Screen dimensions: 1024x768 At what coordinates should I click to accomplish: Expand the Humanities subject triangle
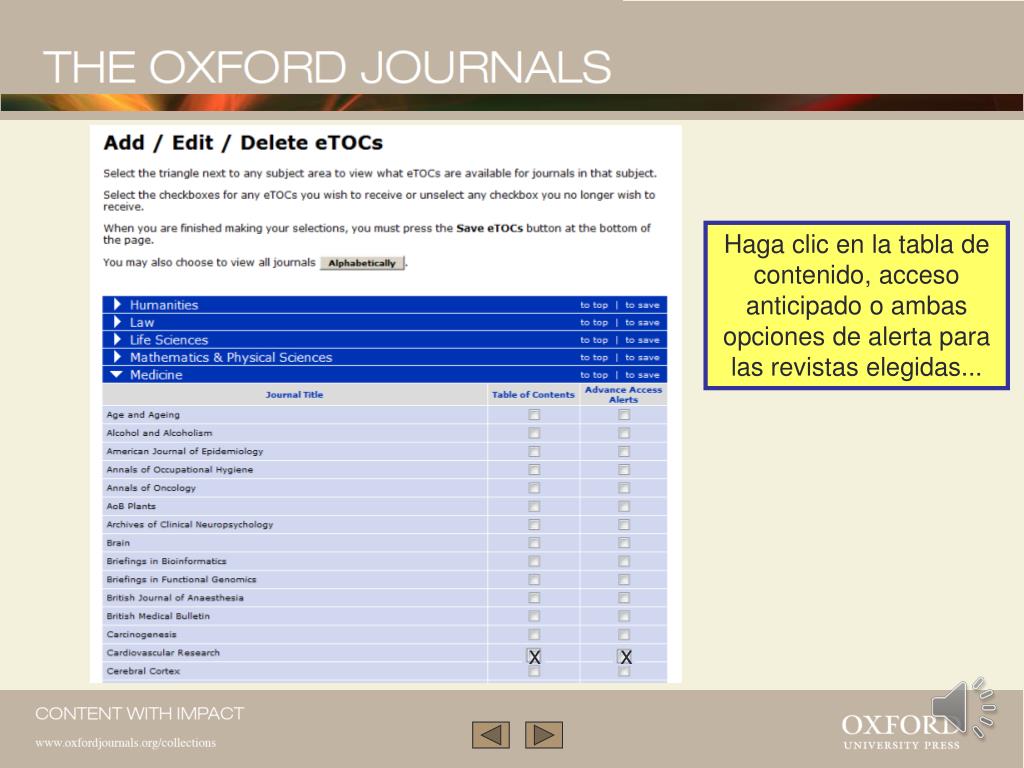[118, 304]
